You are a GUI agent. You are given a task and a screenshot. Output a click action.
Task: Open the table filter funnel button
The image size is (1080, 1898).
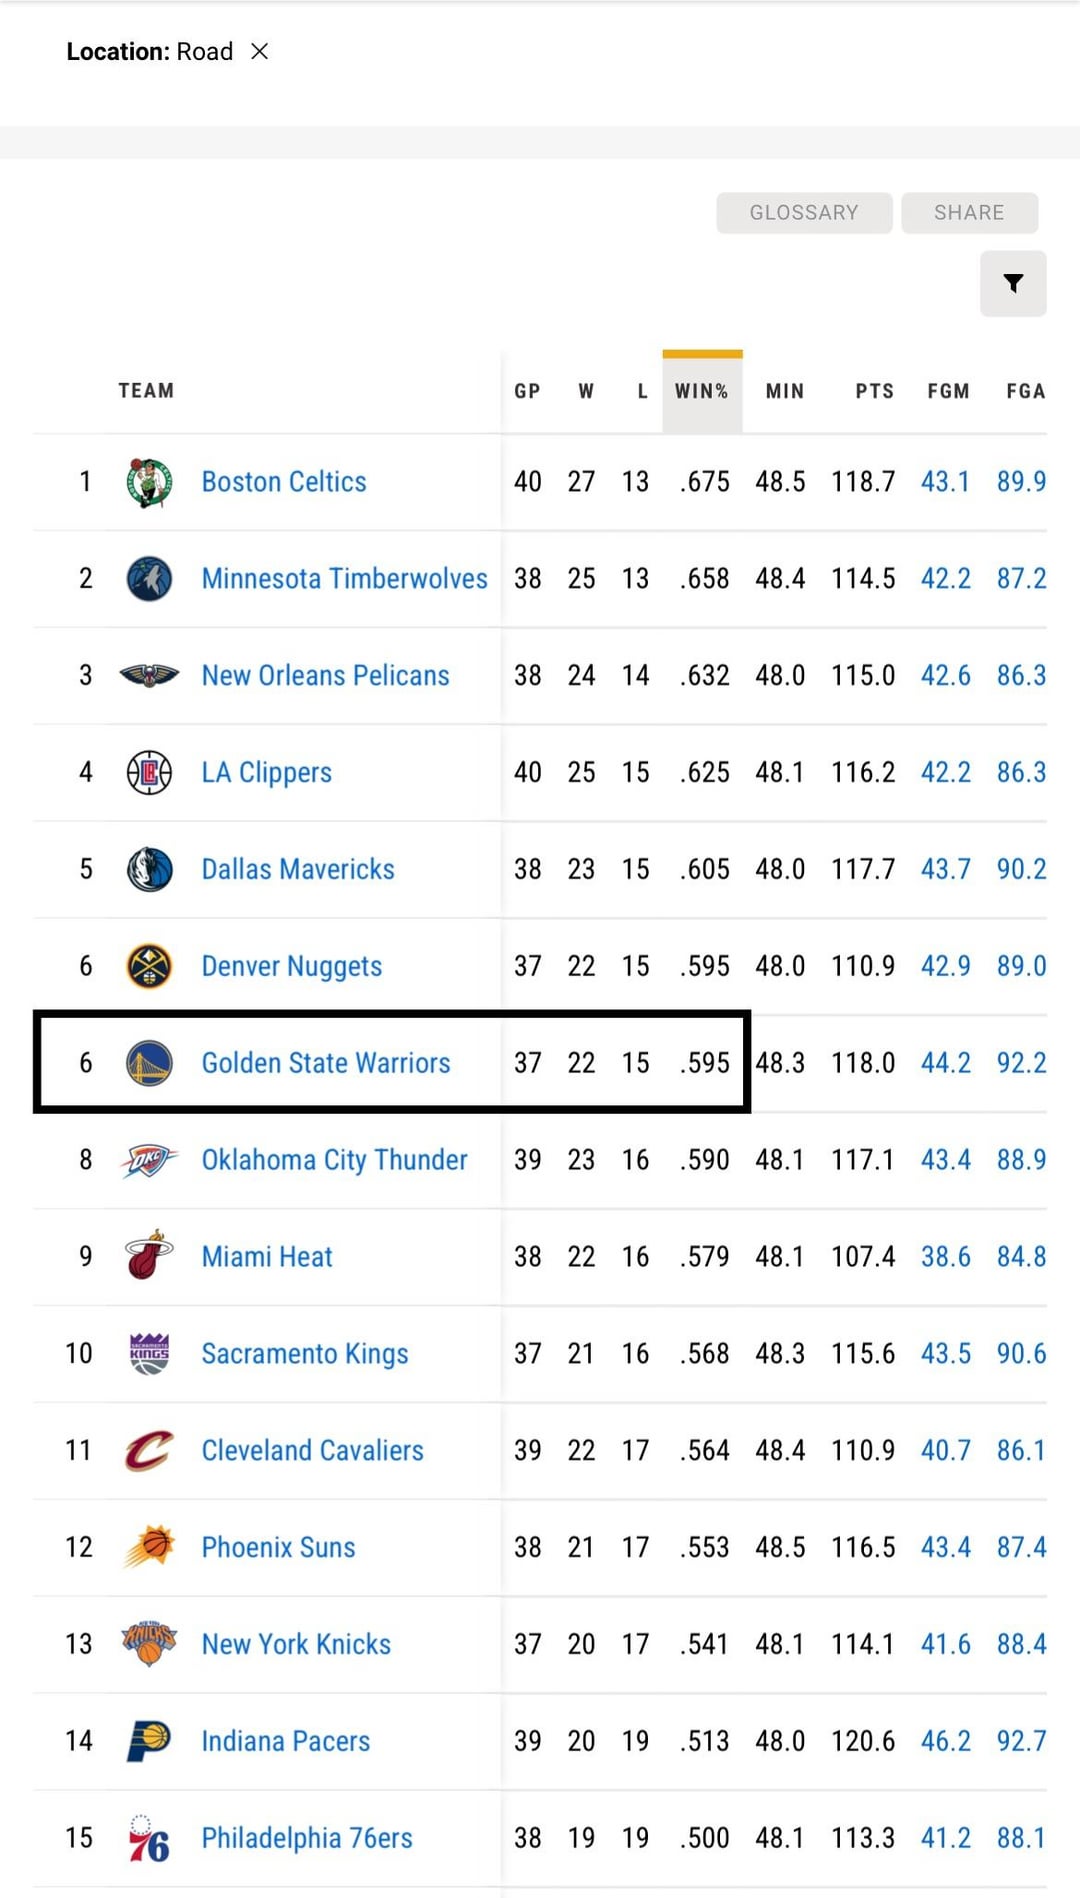point(1013,284)
